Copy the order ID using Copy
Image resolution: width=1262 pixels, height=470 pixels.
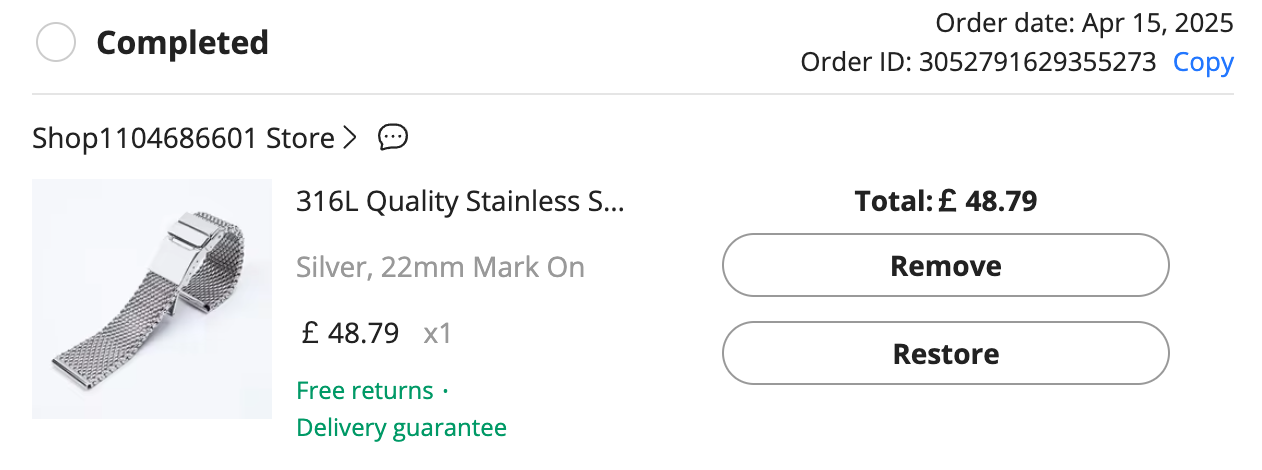tap(1203, 62)
